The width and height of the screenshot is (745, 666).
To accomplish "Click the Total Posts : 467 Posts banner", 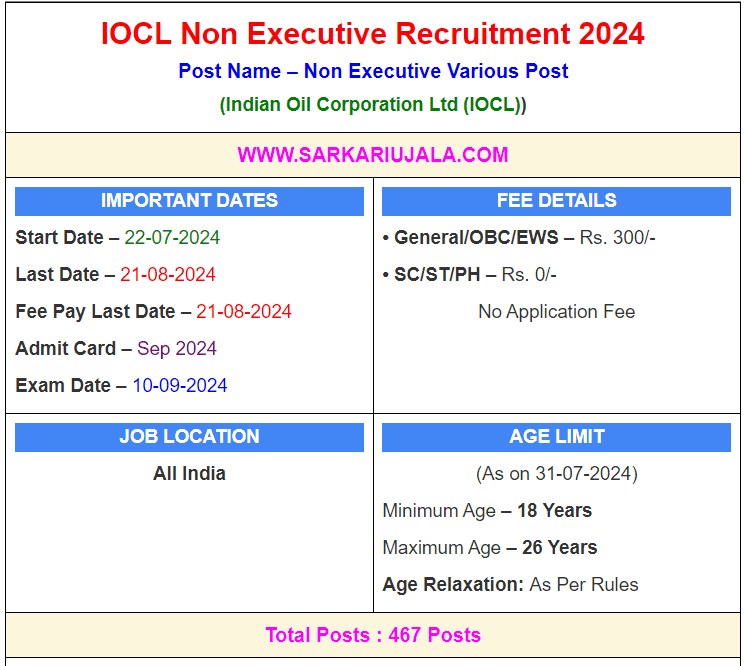I will tap(372, 635).
